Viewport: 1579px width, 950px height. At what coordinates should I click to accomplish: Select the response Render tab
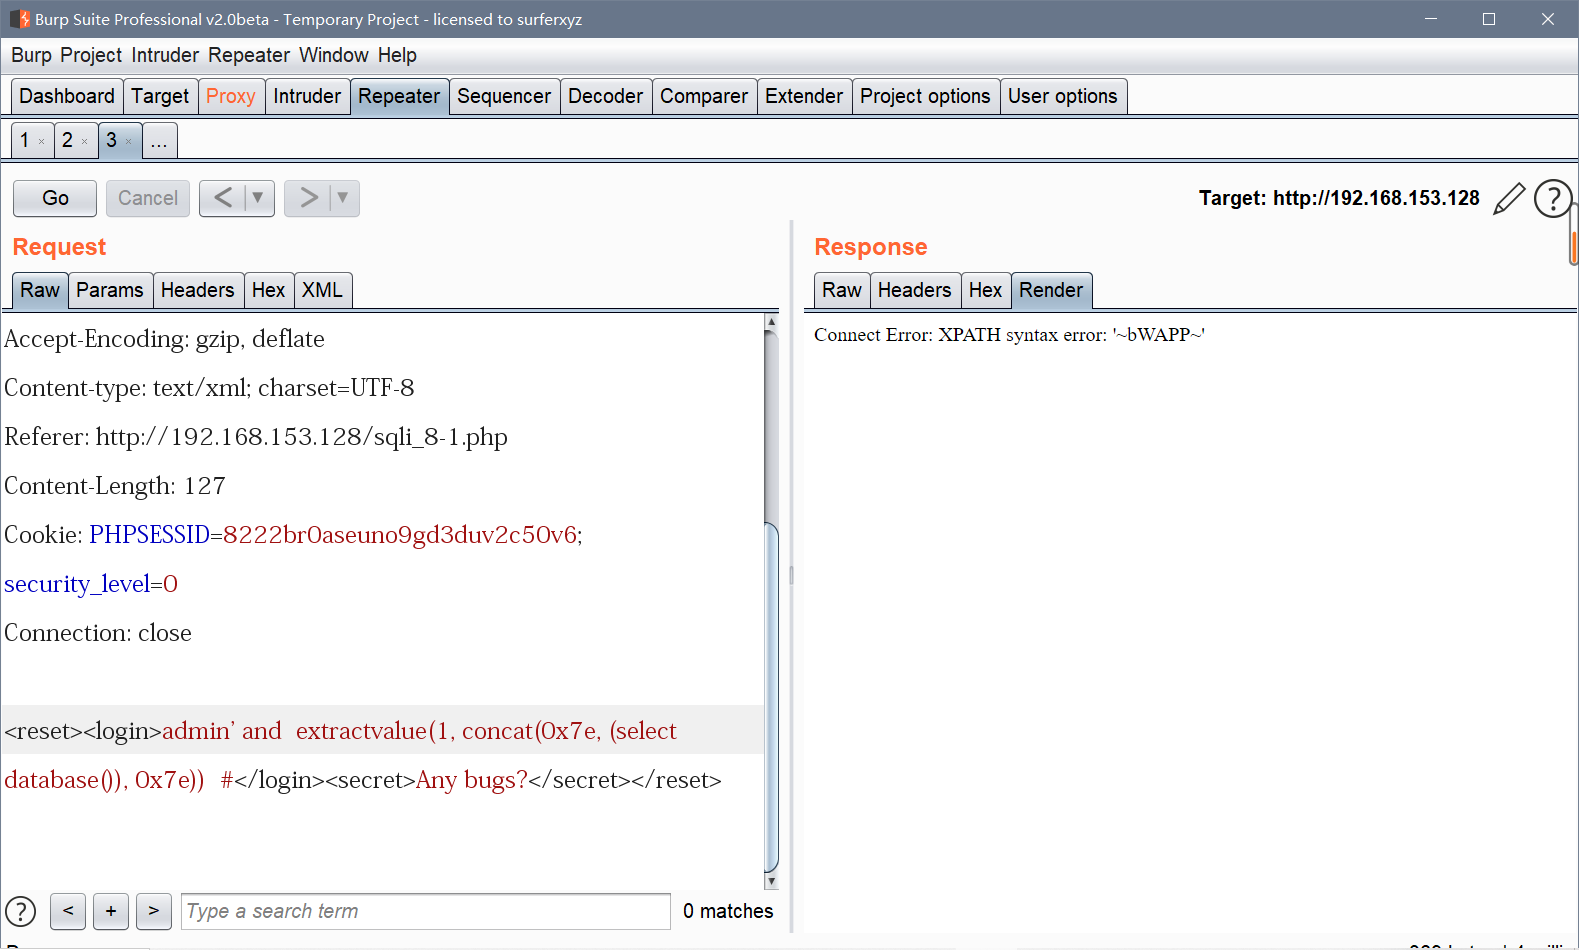[1051, 290]
